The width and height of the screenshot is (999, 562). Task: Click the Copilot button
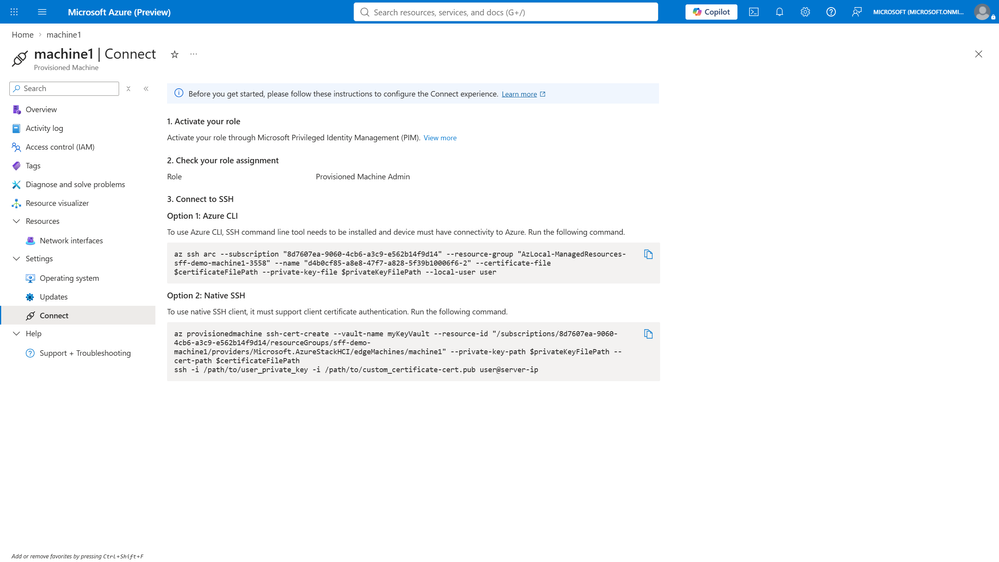[711, 12]
